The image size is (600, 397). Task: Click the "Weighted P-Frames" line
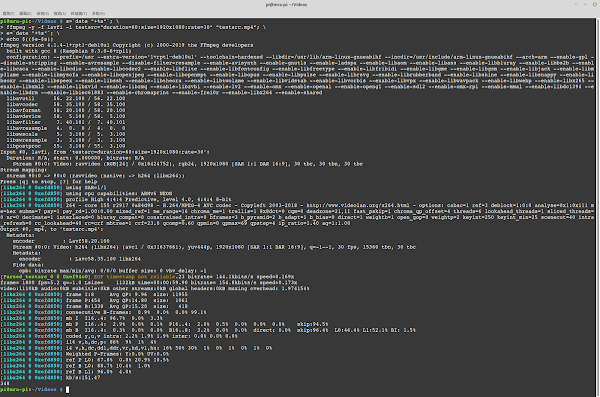pos(85,354)
